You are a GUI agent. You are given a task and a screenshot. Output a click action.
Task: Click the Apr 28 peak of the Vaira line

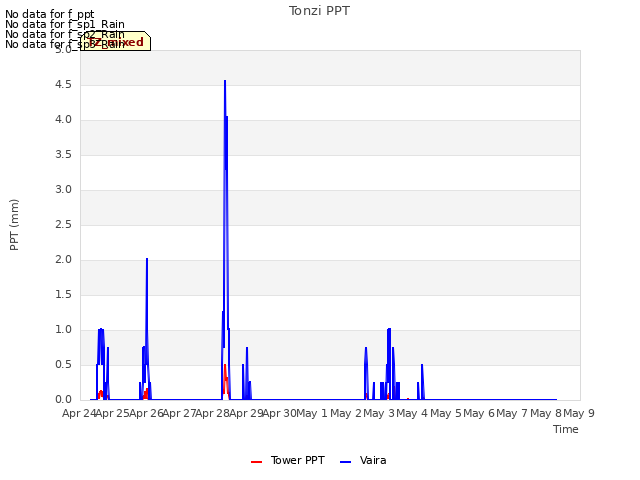(x=225, y=81)
